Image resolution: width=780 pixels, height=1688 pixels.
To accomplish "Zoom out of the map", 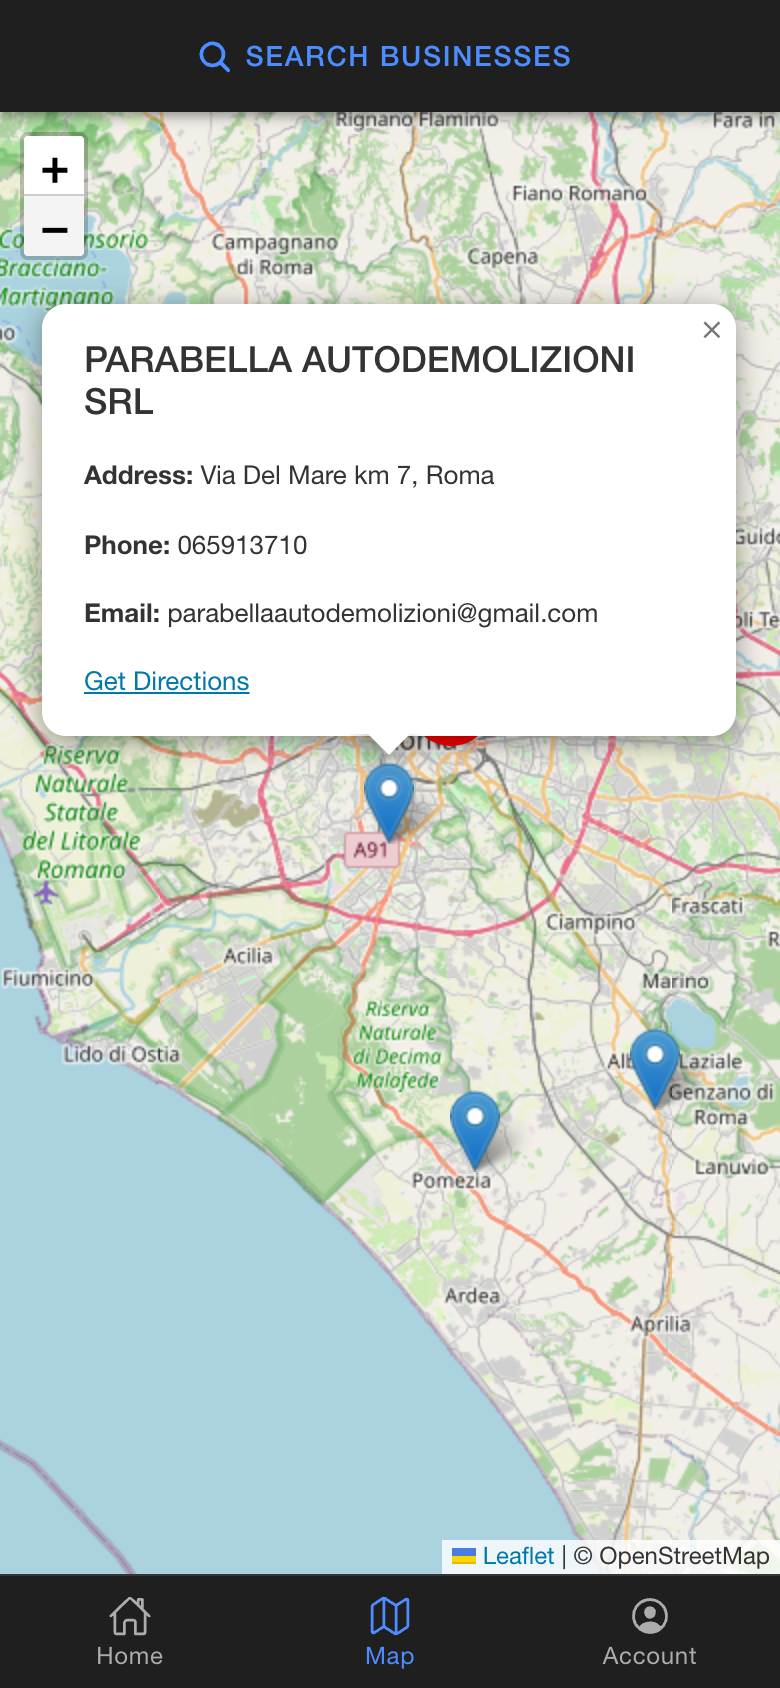I will coord(54,228).
